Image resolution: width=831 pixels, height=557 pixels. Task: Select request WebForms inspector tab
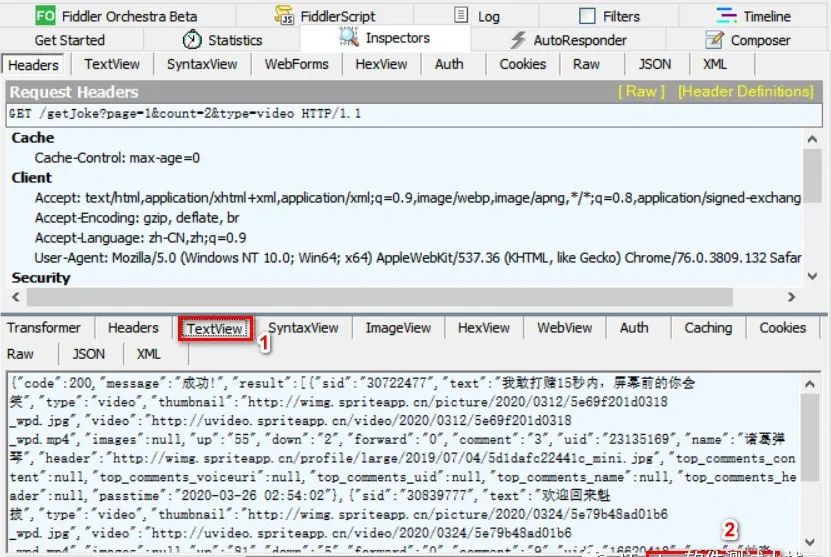point(296,64)
